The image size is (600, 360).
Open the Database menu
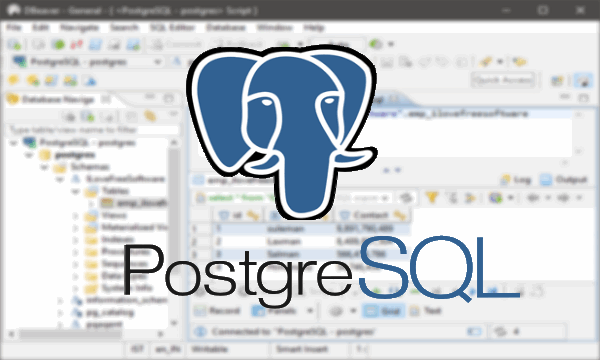click(225, 28)
